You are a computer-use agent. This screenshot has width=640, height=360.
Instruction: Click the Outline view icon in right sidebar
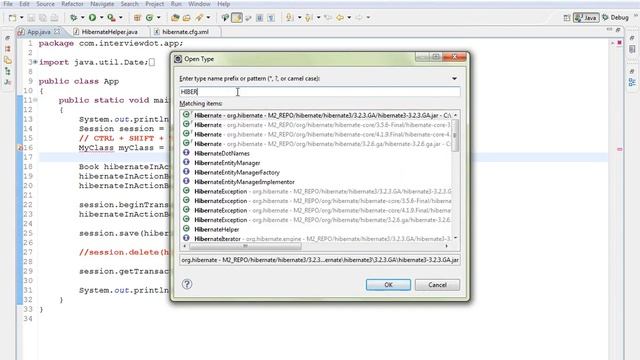pyautogui.click(x=632, y=82)
